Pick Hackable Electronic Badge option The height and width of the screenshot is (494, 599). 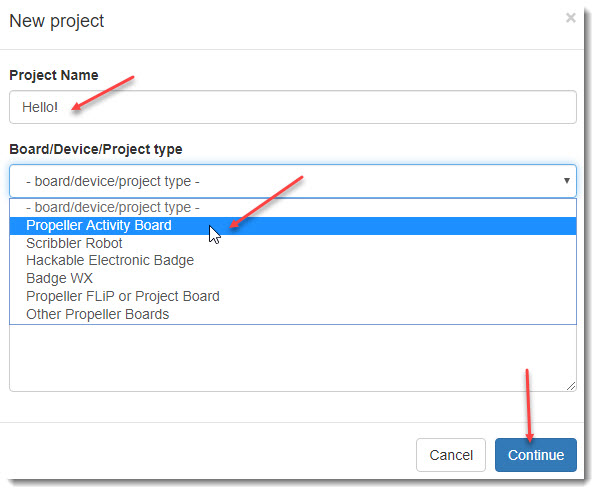(x=293, y=261)
